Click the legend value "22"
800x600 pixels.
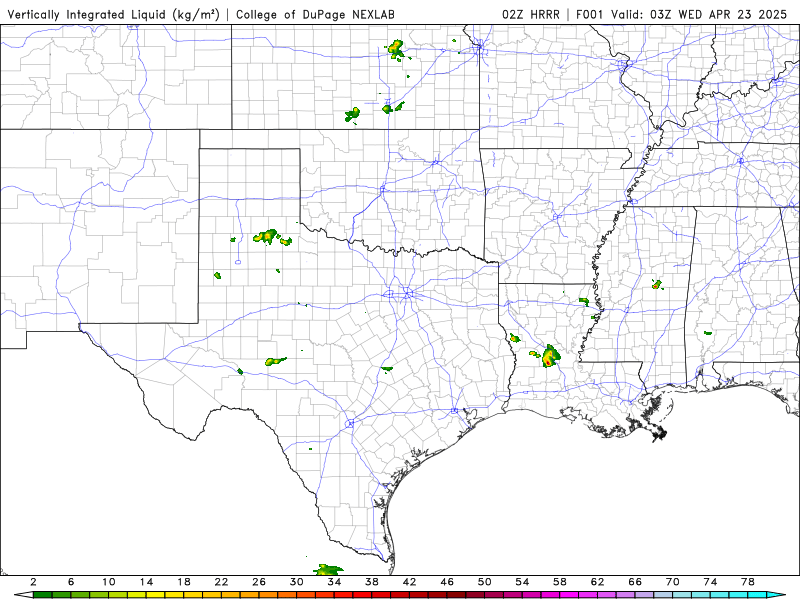(x=221, y=582)
